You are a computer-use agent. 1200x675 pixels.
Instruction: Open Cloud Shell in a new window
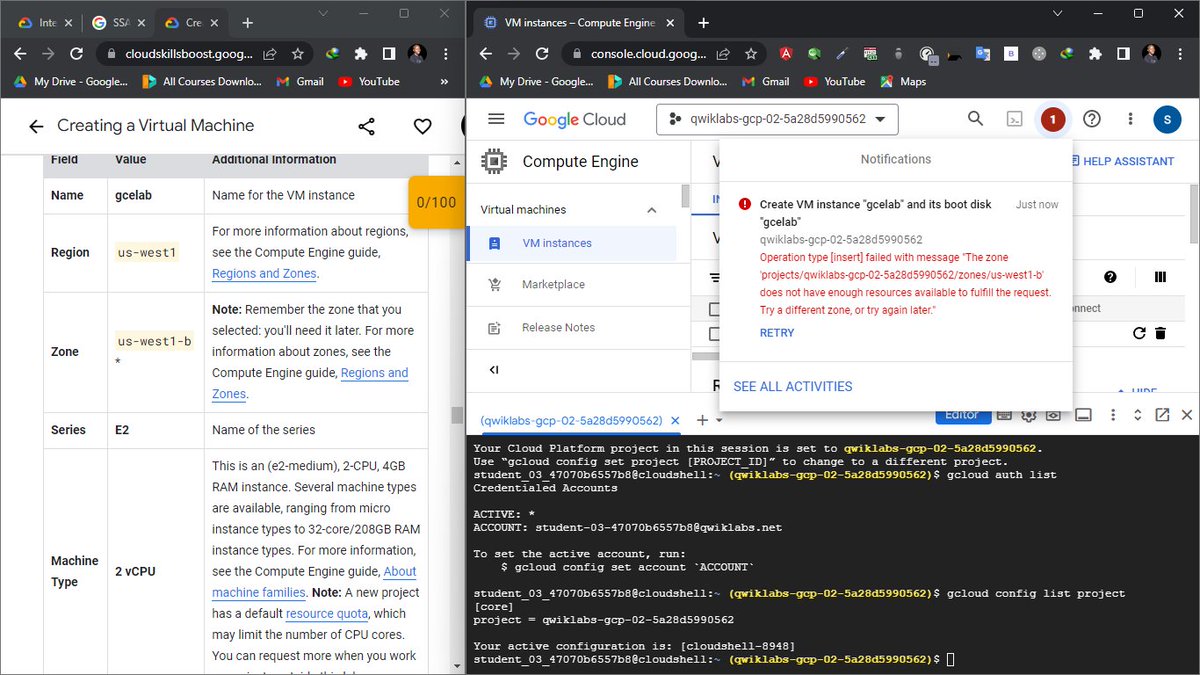point(1162,415)
